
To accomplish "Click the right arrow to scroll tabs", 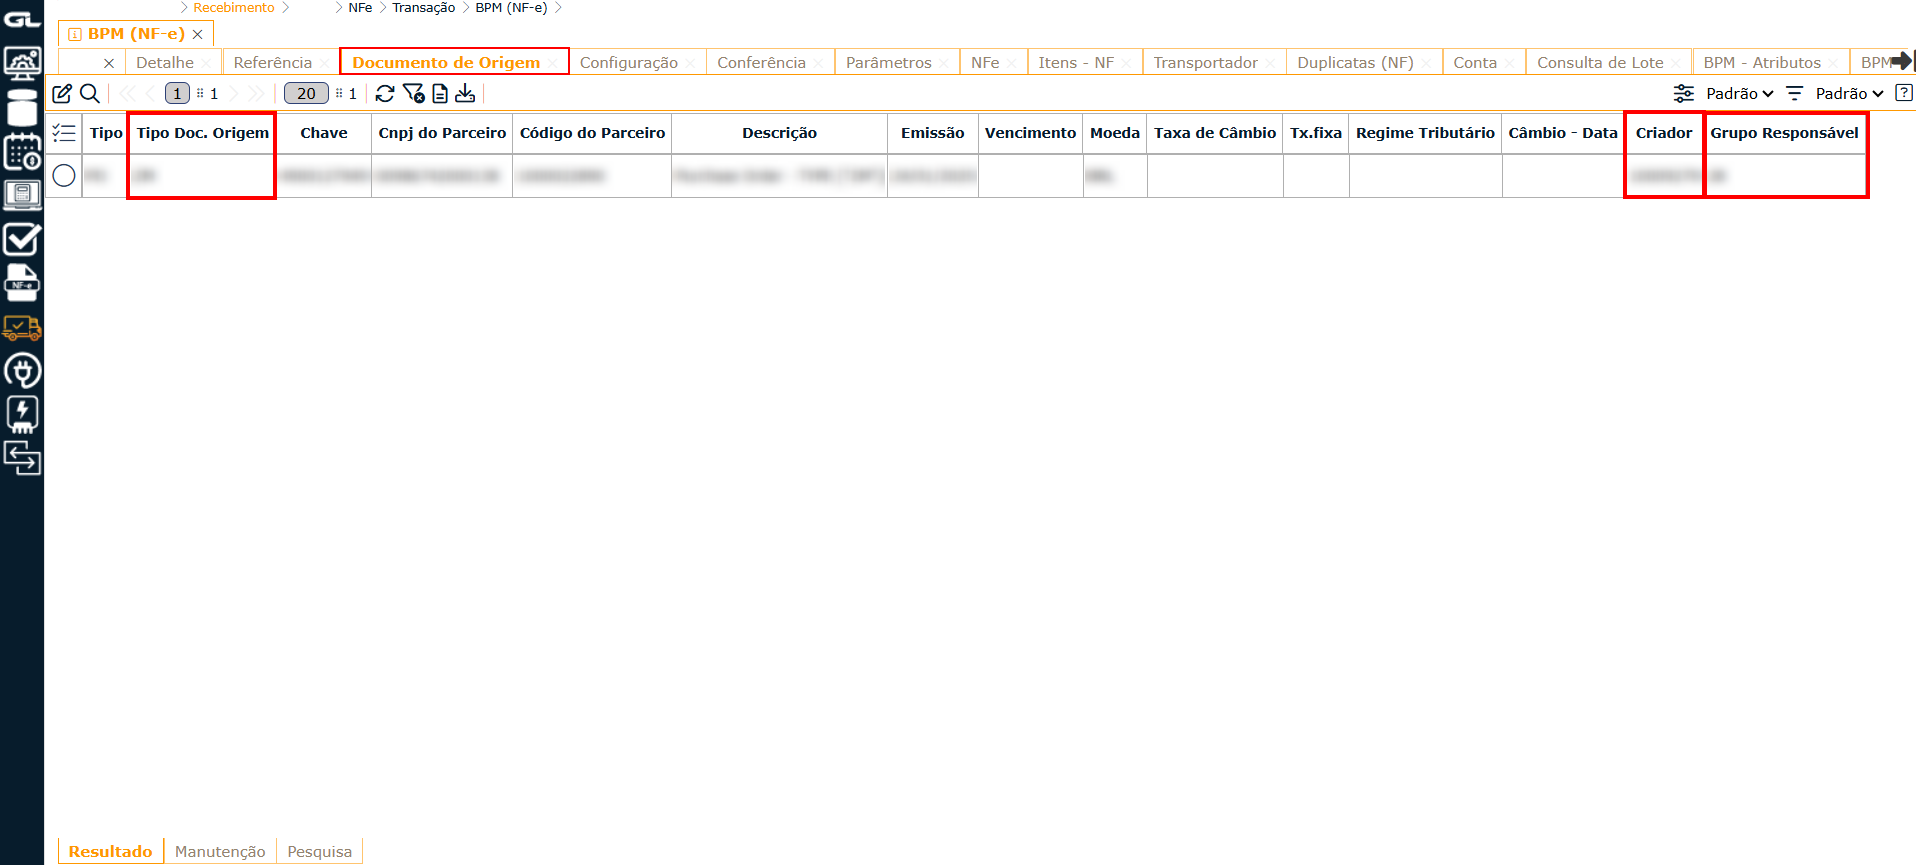I will [1902, 61].
